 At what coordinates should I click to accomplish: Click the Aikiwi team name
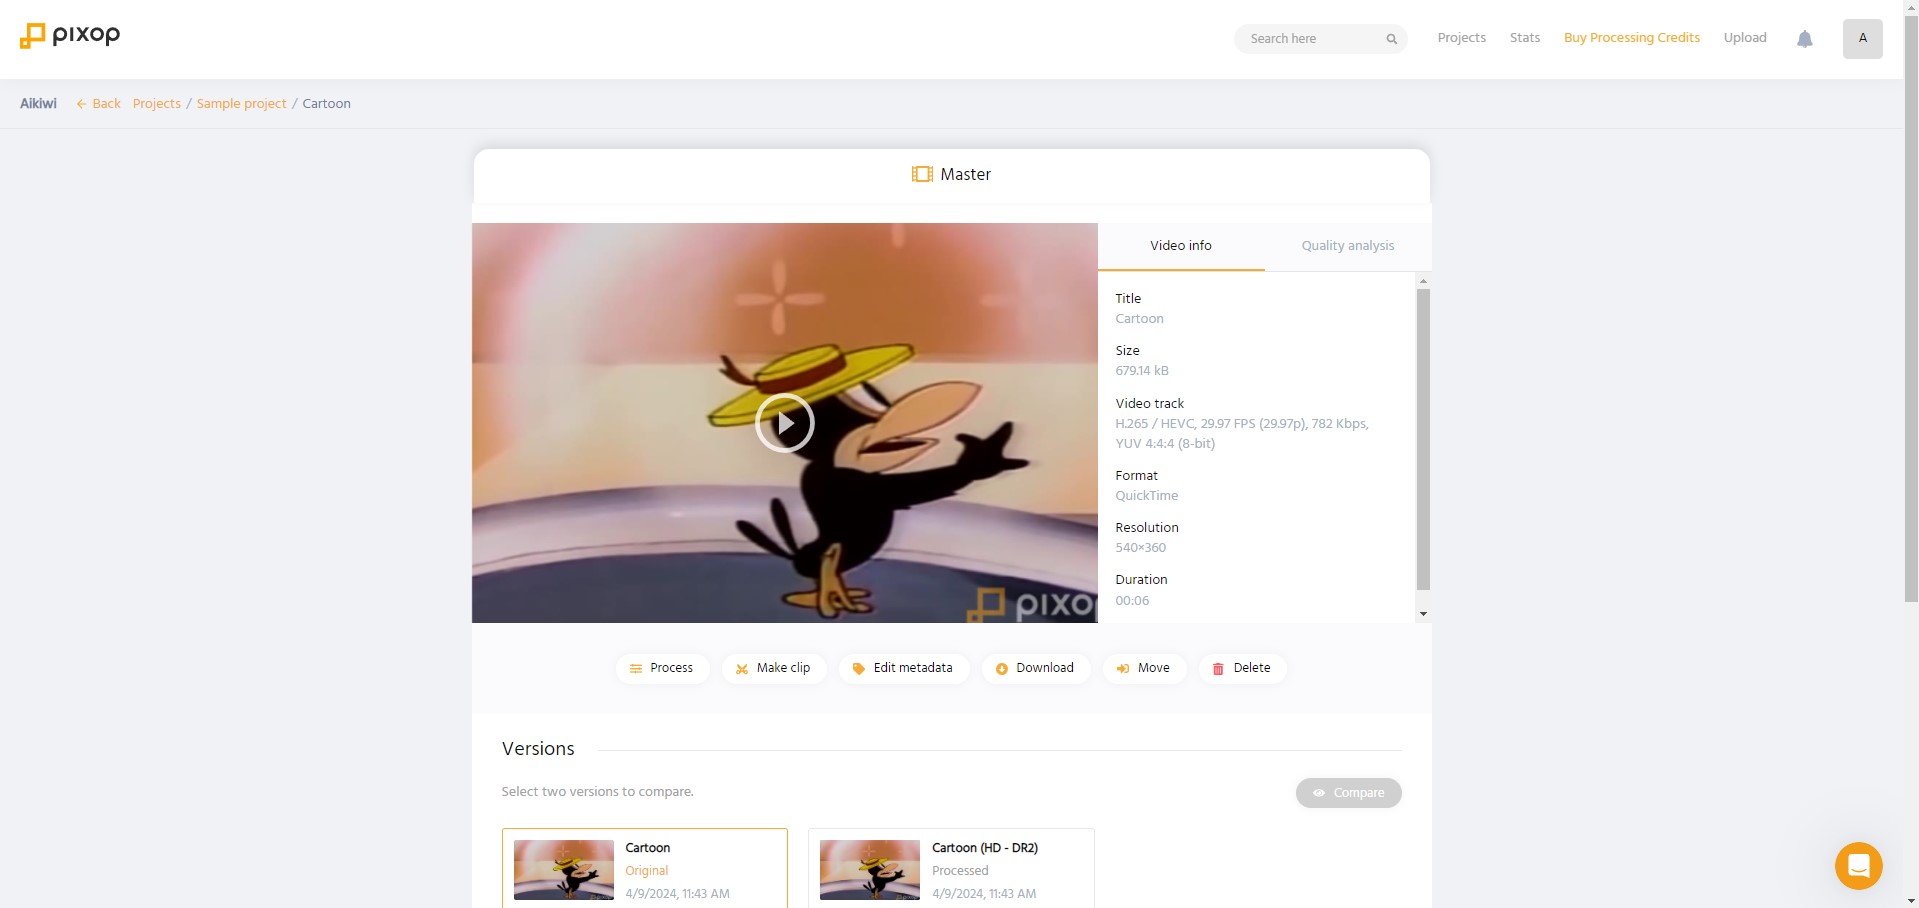point(38,104)
